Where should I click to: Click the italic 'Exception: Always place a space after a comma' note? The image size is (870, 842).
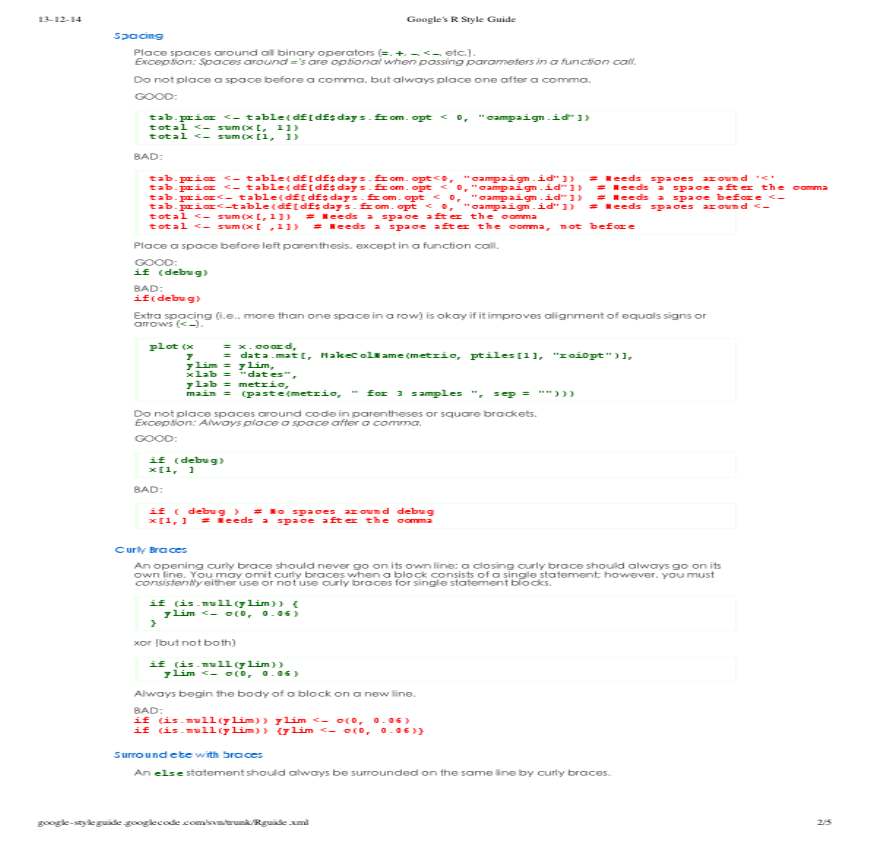pos(277,423)
